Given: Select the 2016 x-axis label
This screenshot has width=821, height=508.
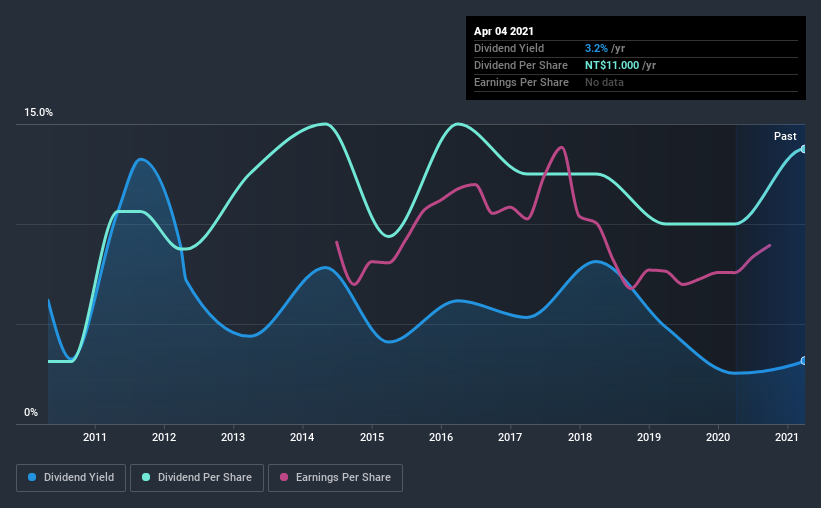Looking at the screenshot, I should point(441,437).
